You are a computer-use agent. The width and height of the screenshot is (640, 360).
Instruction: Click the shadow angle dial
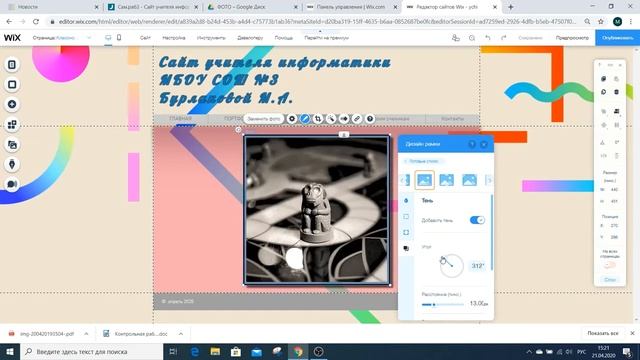click(x=451, y=266)
